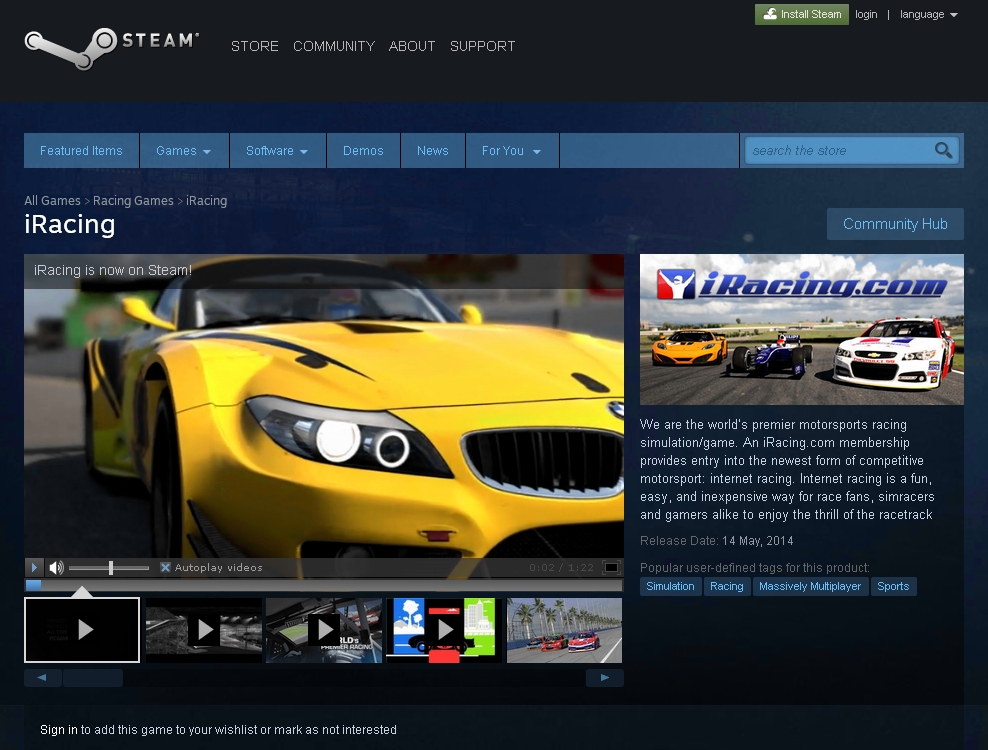
Task: Expand the Software dropdown menu
Action: pos(277,151)
